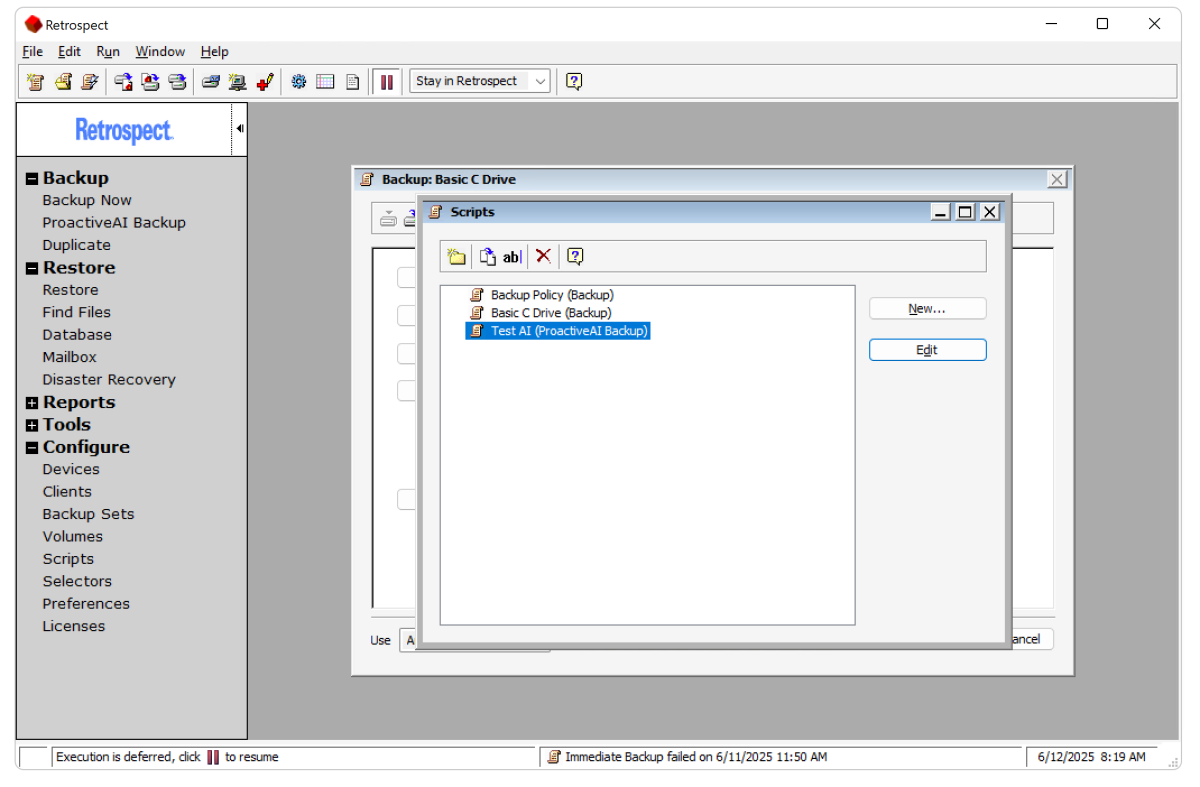This screenshot has width=1200, height=787.
Task: Open ProactiveAI Backup in sidebar
Action: tap(114, 223)
